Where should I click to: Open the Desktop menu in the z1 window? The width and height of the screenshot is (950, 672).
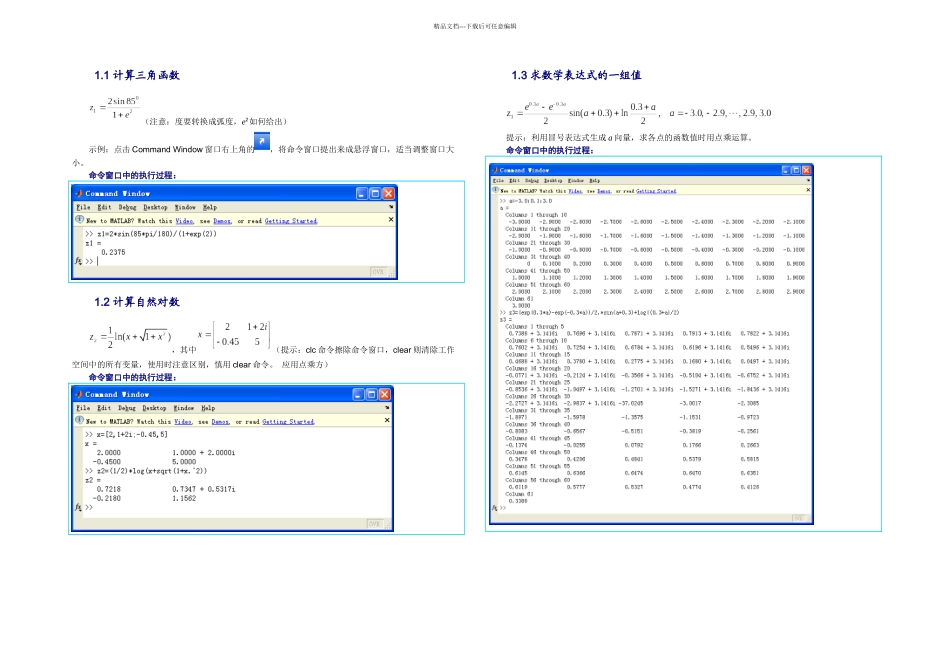tap(155, 207)
